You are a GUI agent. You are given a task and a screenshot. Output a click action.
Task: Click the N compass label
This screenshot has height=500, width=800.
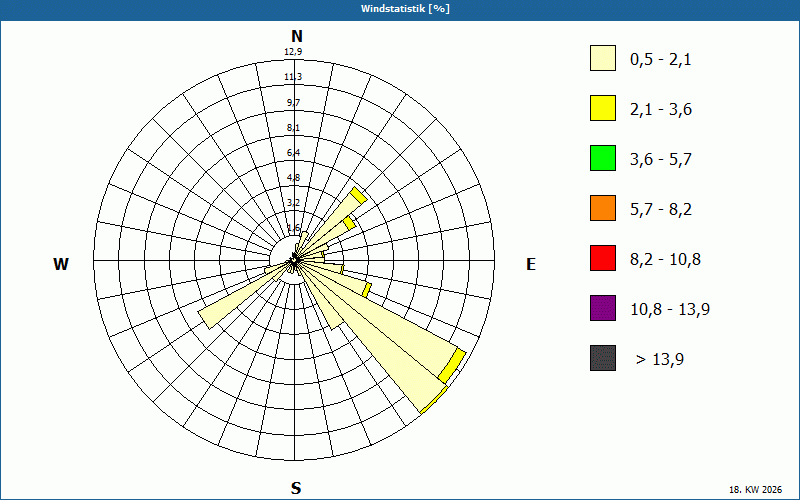tap(296, 36)
